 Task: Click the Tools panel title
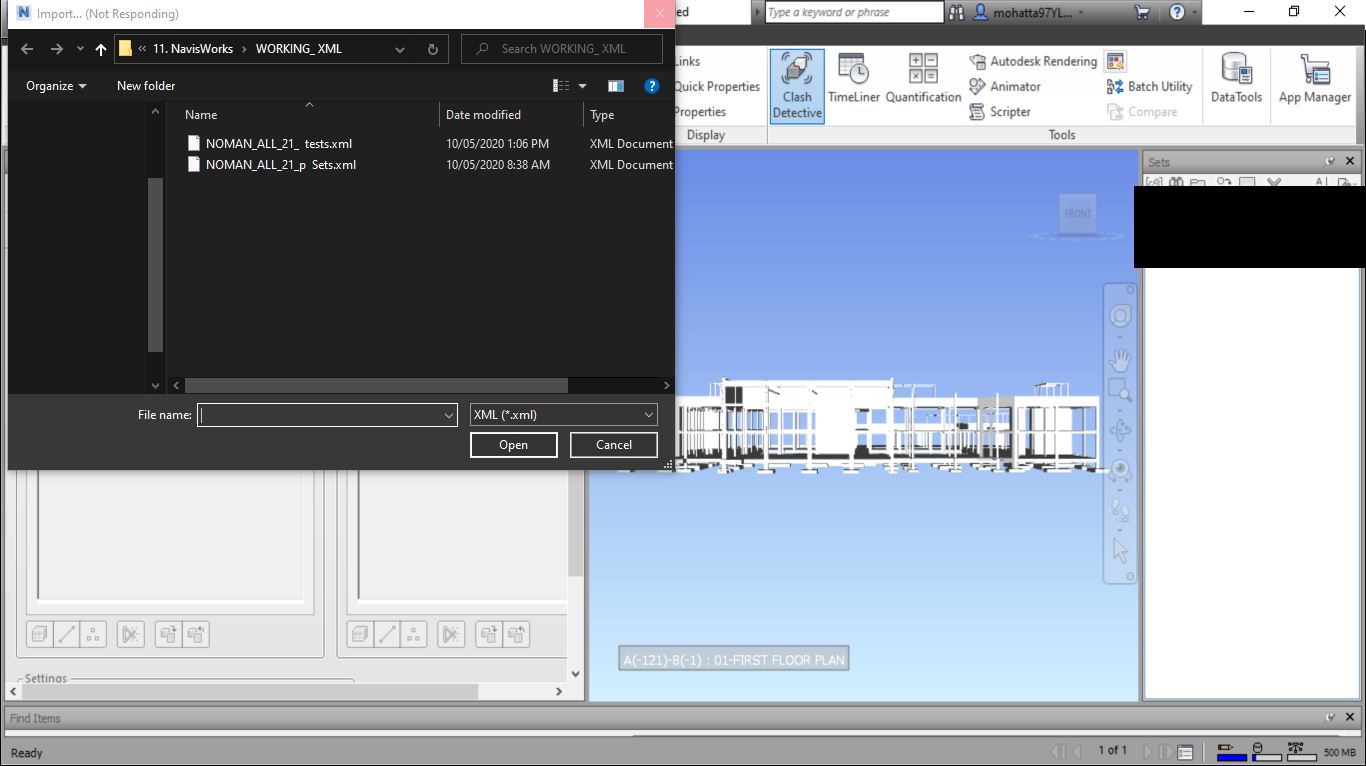pyautogui.click(x=1062, y=135)
